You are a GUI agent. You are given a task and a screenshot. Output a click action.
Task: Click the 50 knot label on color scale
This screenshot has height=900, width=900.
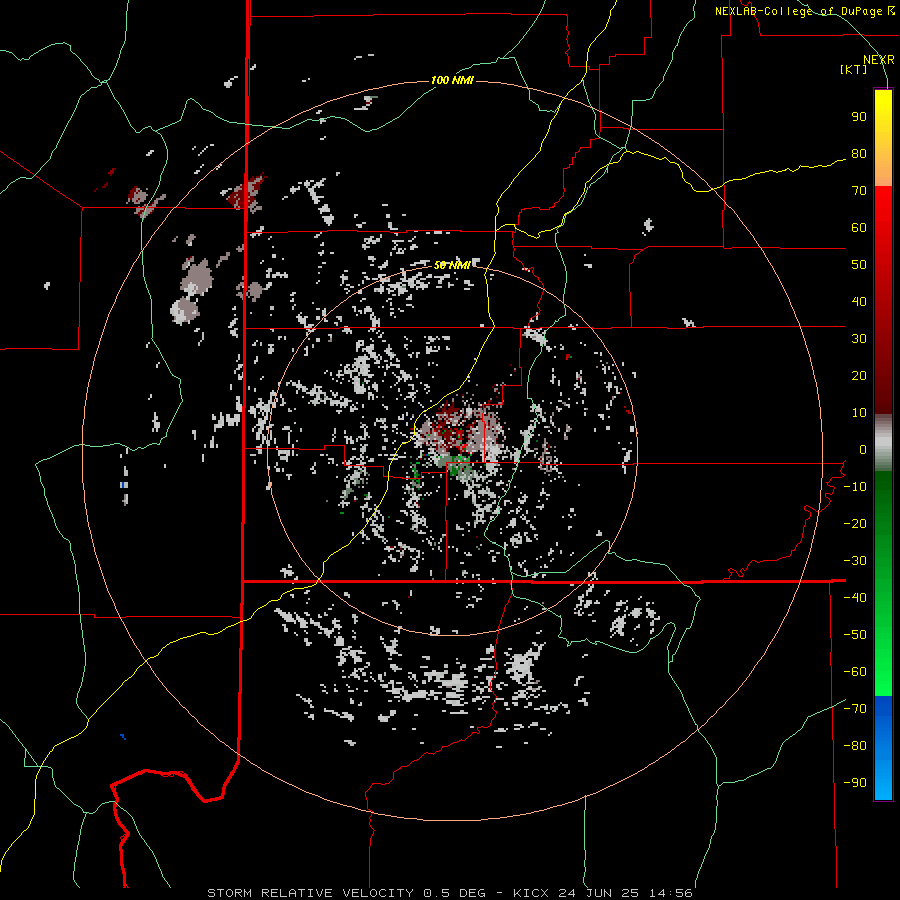click(x=859, y=265)
